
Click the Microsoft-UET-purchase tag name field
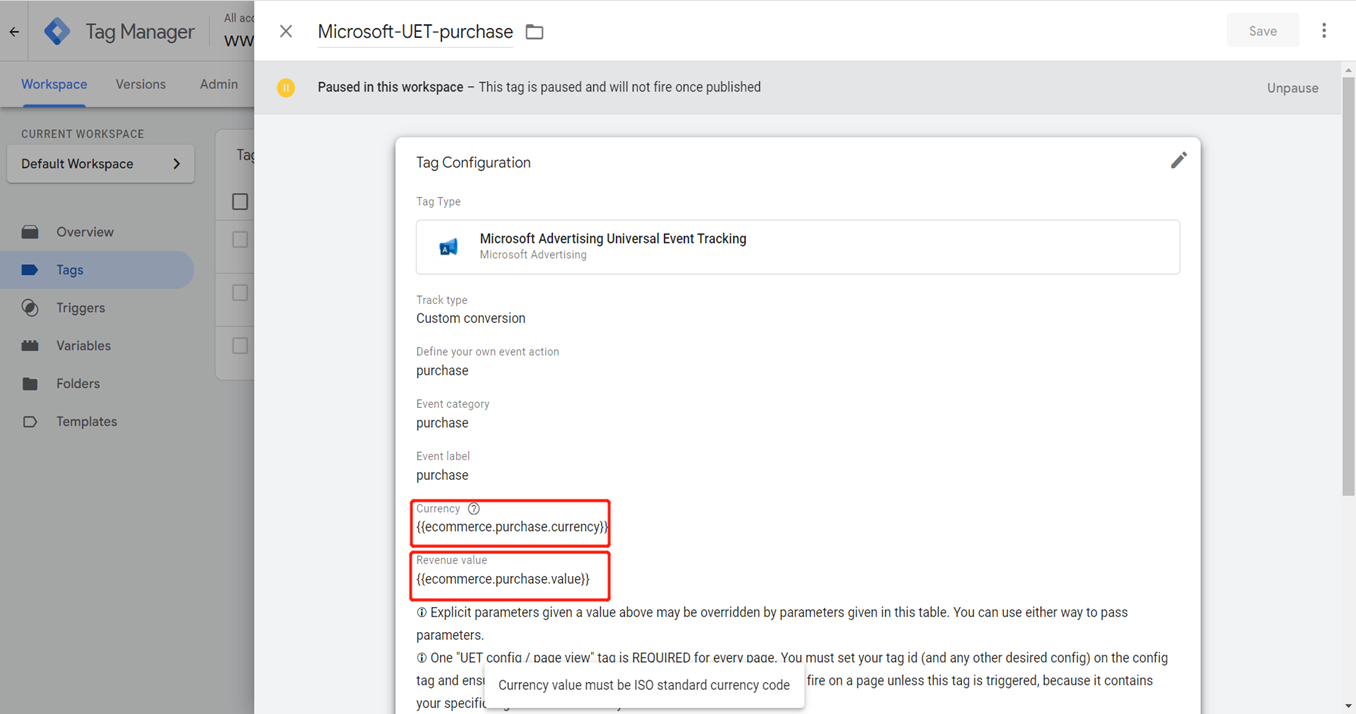pyautogui.click(x=415, y=32)
